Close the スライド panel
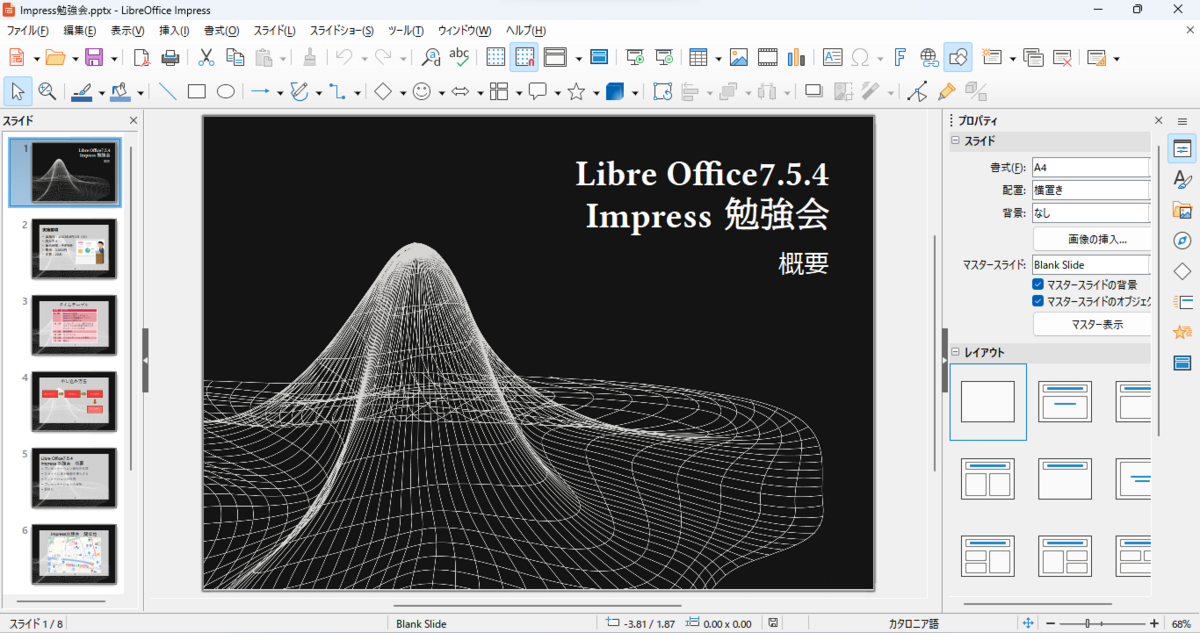 tap(133, 121)
